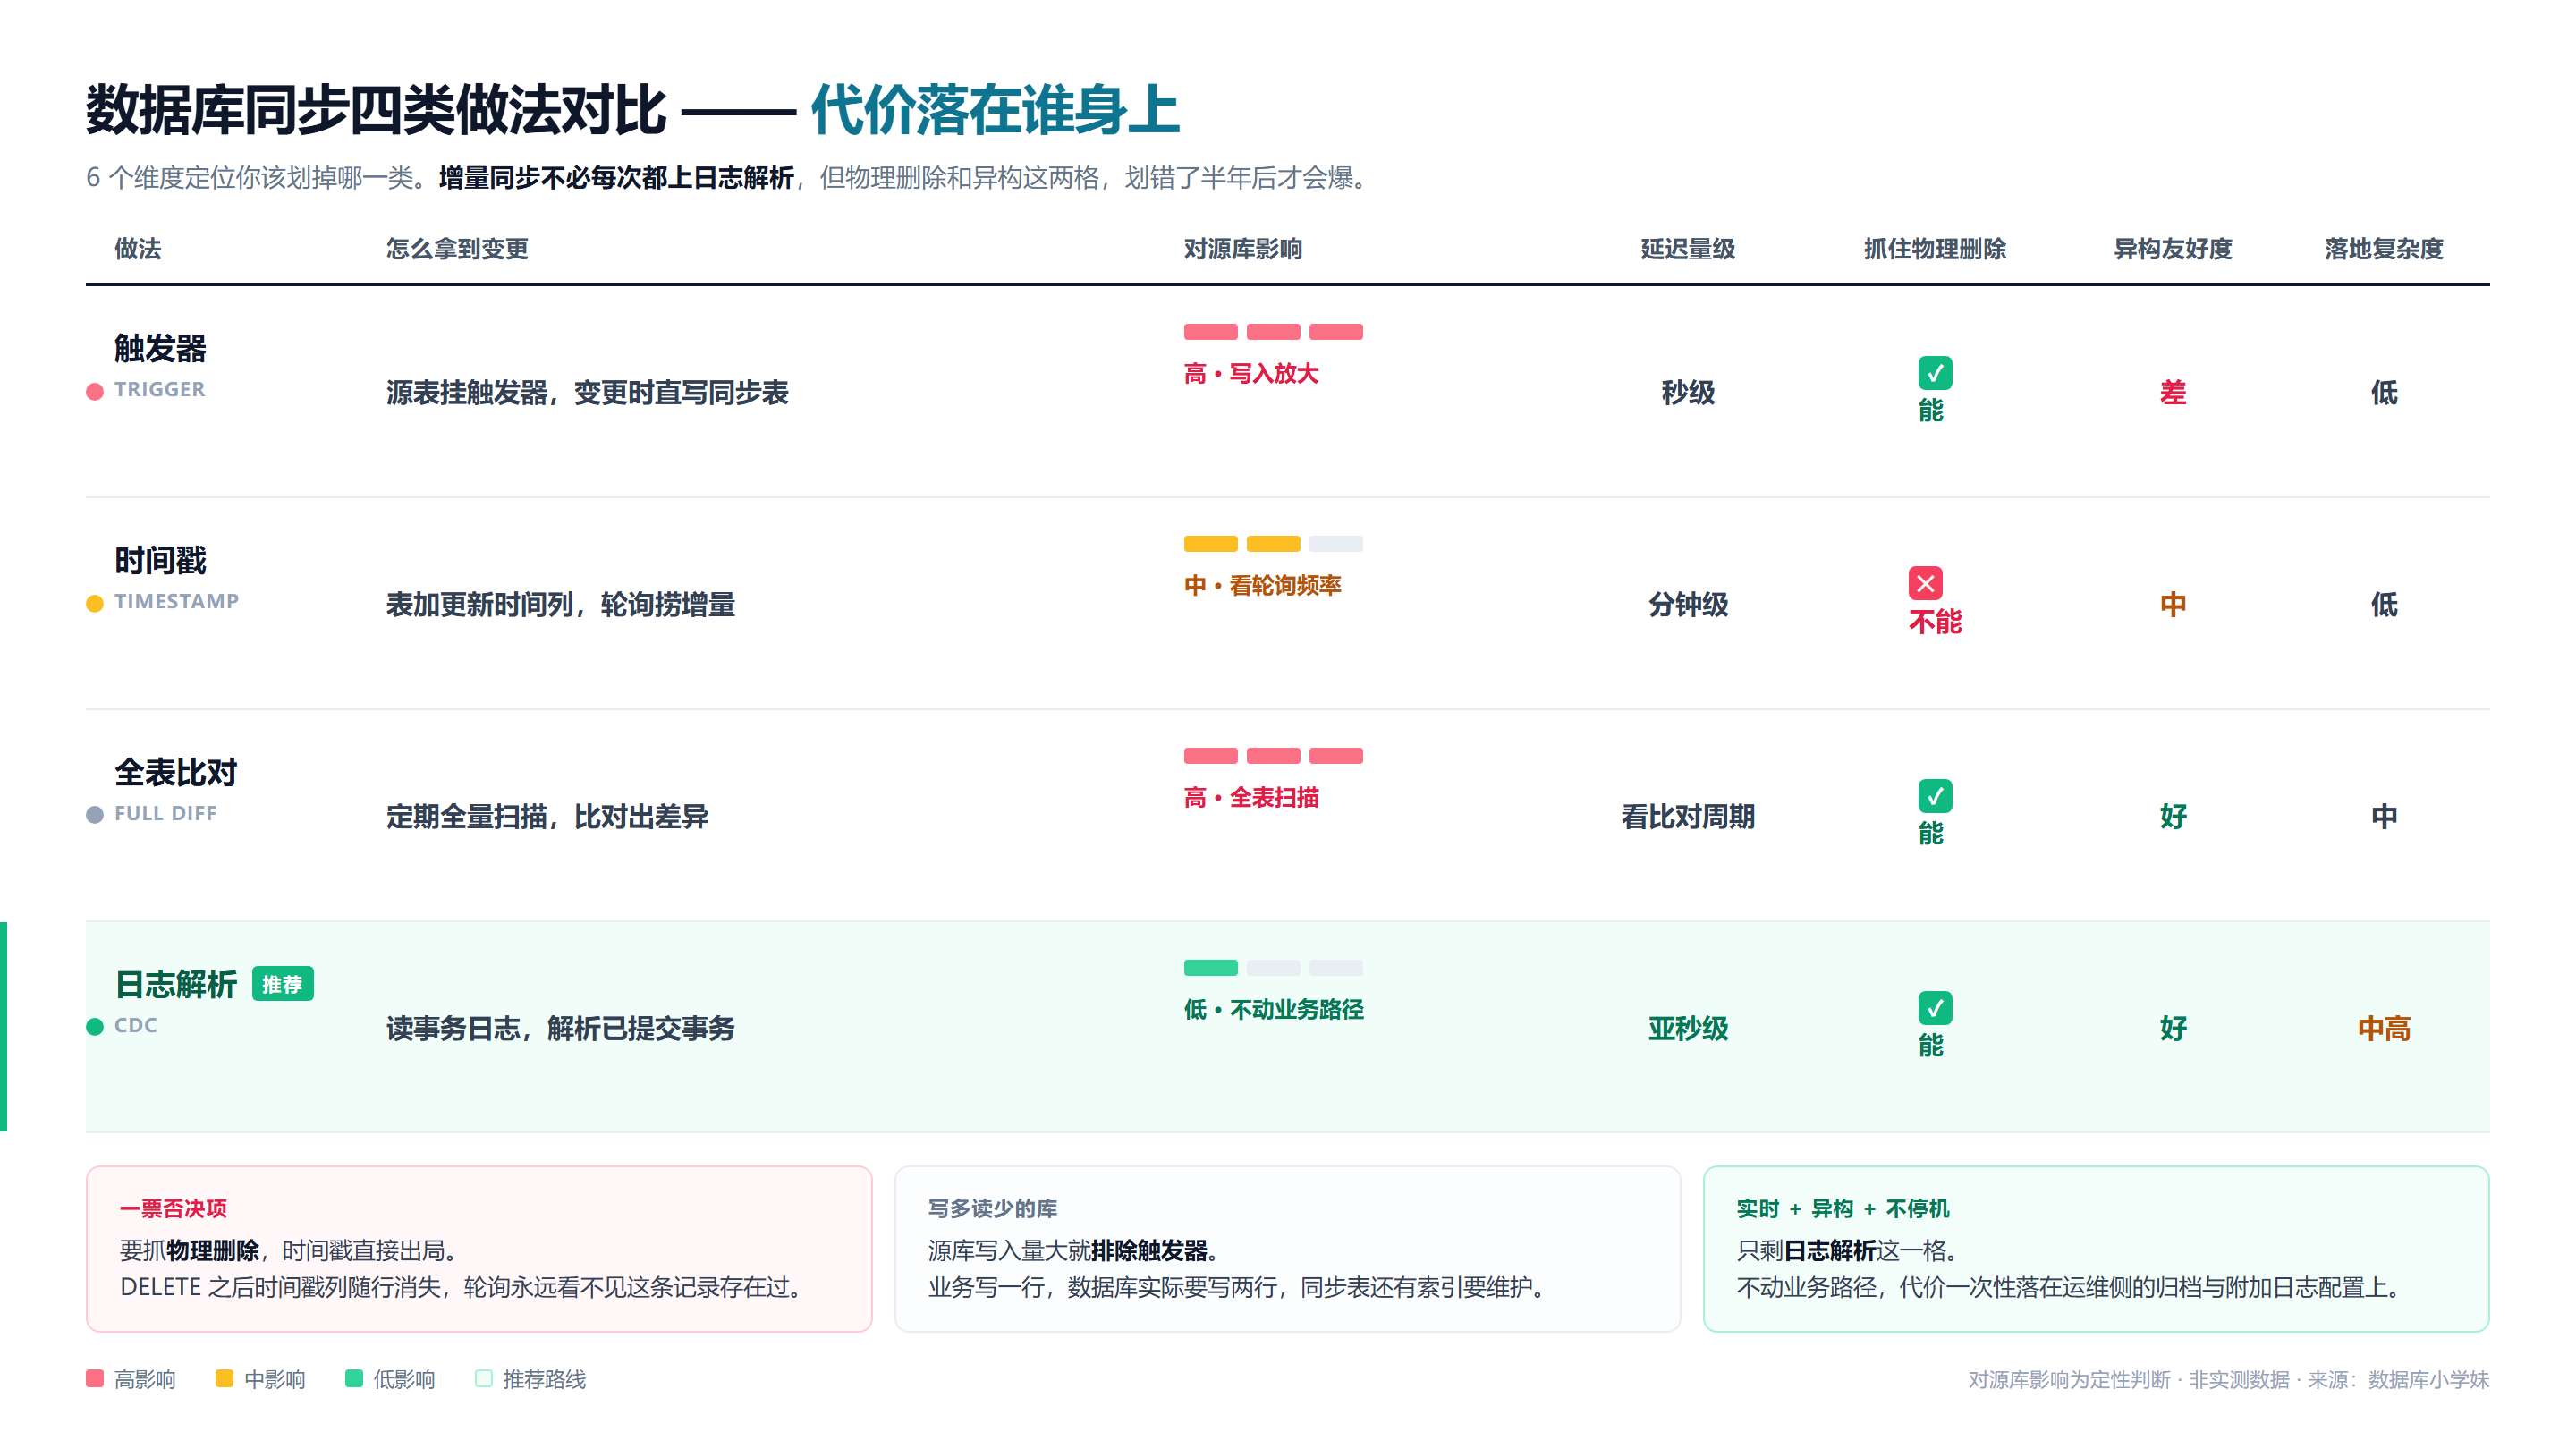Click the red impact bars above 高・写入放大
This screenshot has width=2576, height=1449.
coord(1273,332)
